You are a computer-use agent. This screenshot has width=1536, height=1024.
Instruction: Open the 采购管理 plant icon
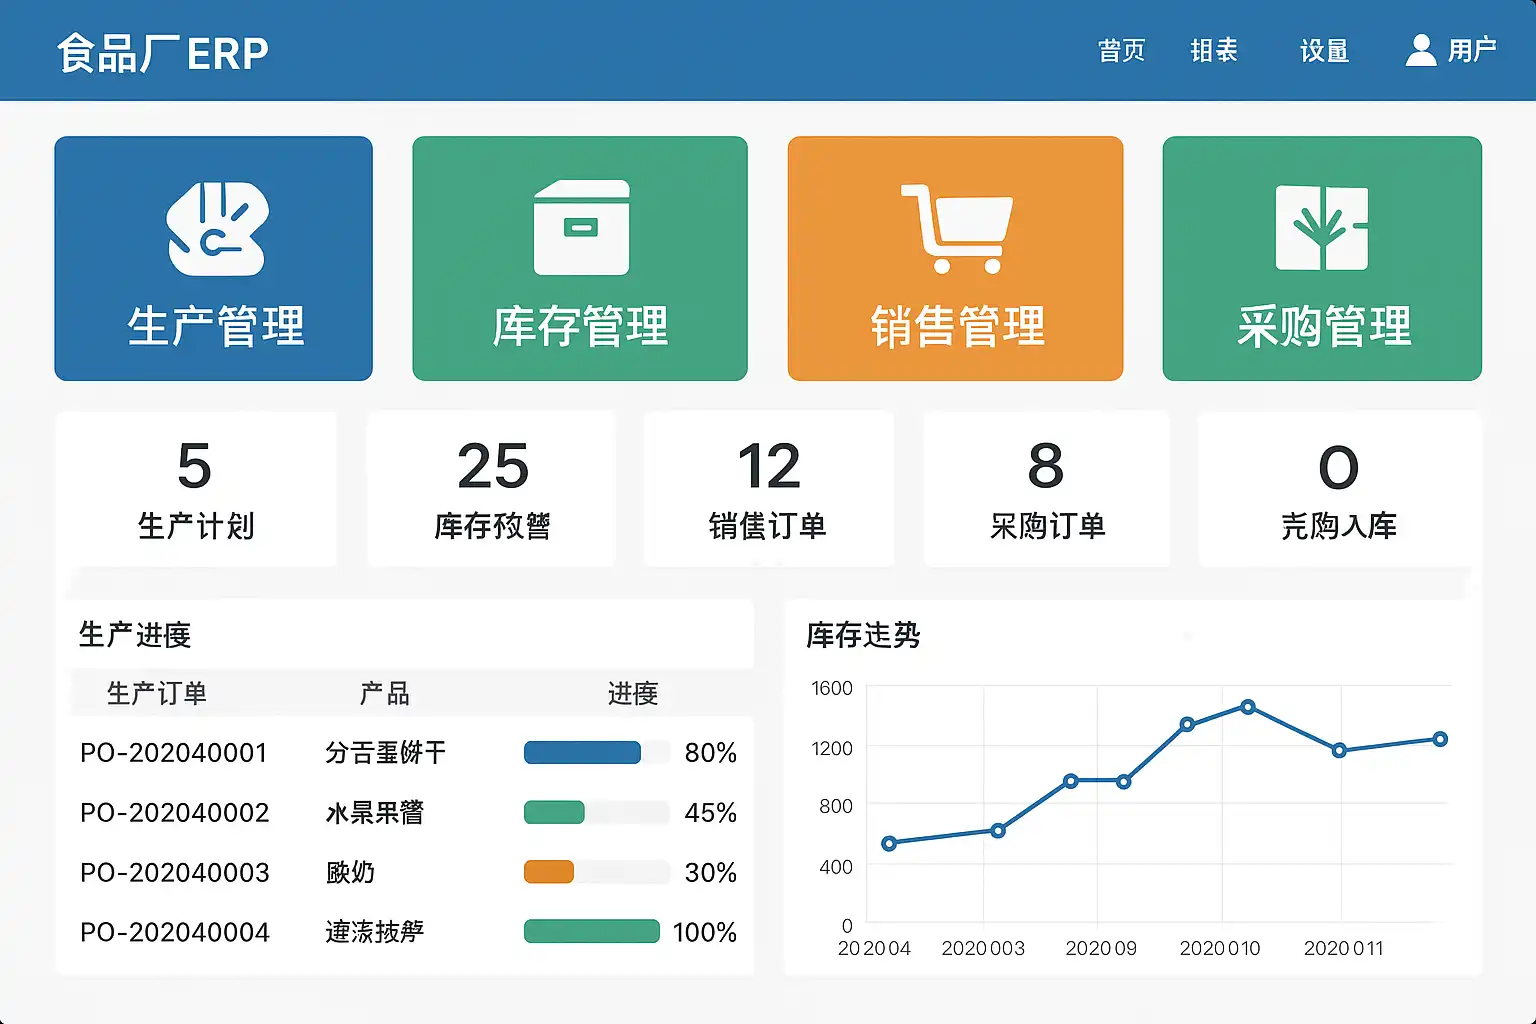(1322, 228)
